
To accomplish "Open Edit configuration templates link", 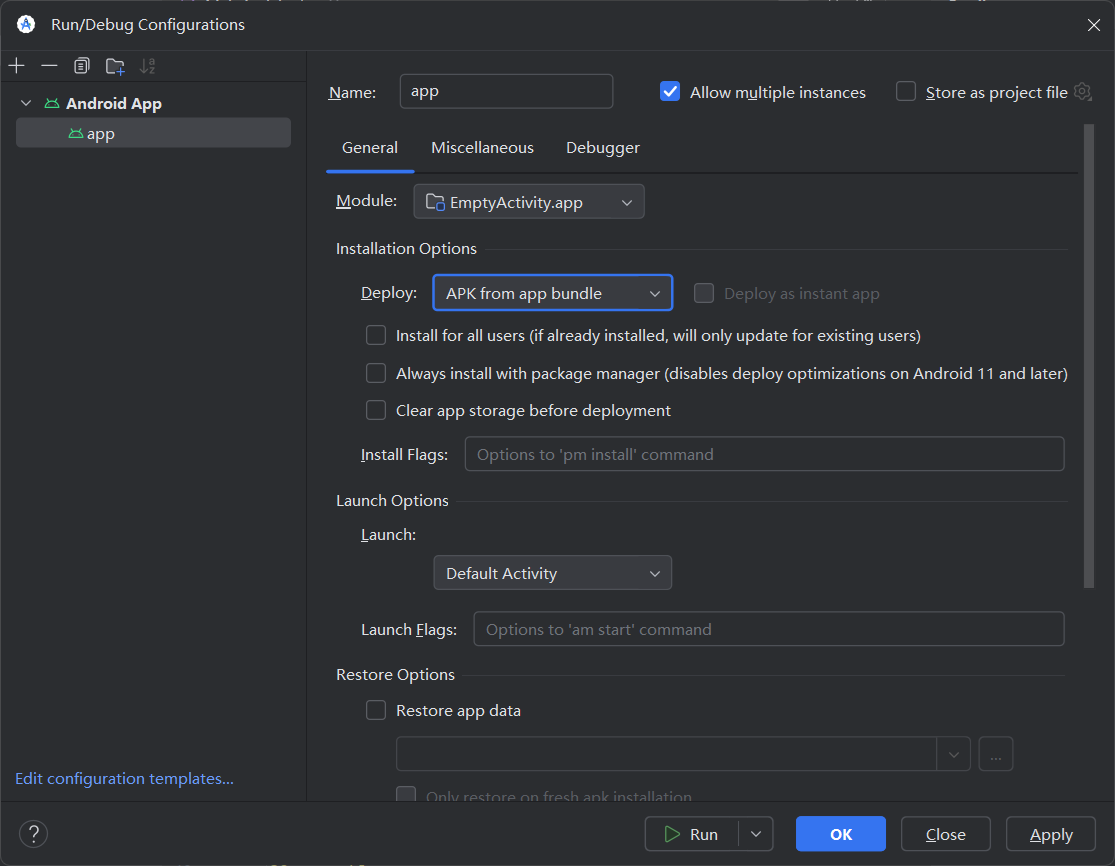I will click(124, 779).
